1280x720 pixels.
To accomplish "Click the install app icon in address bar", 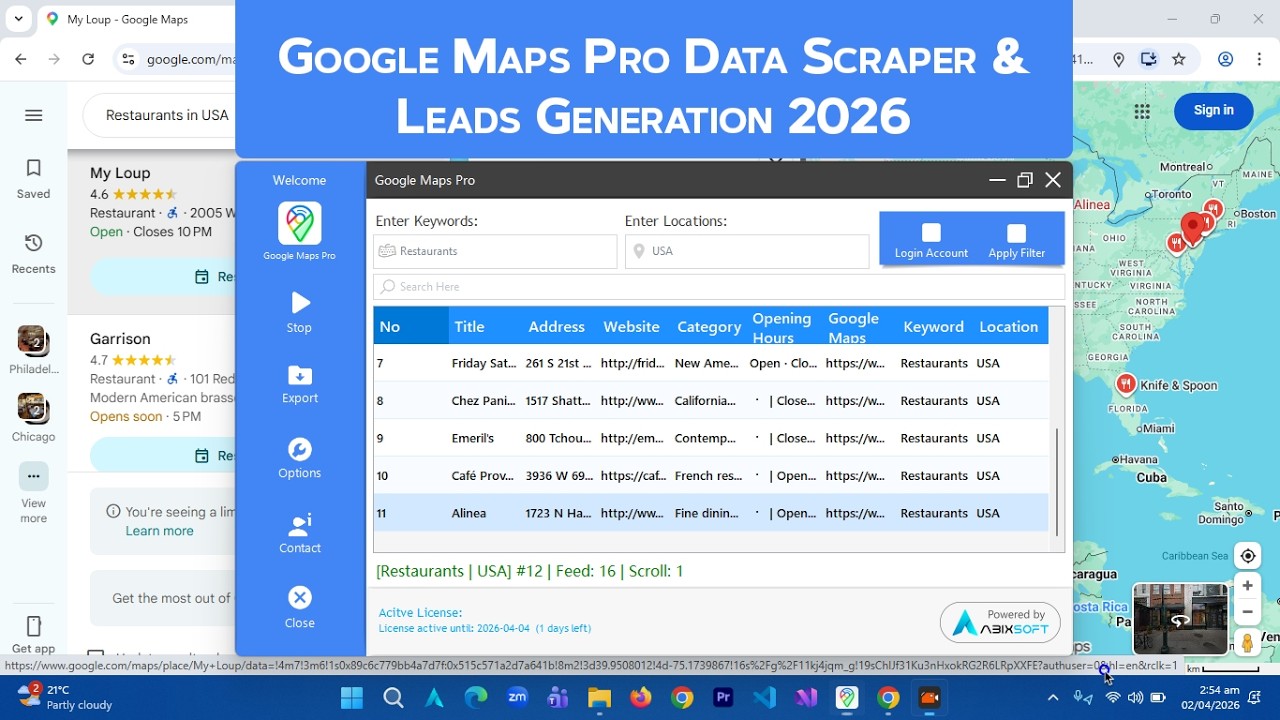I will [x=1149, y=59].
